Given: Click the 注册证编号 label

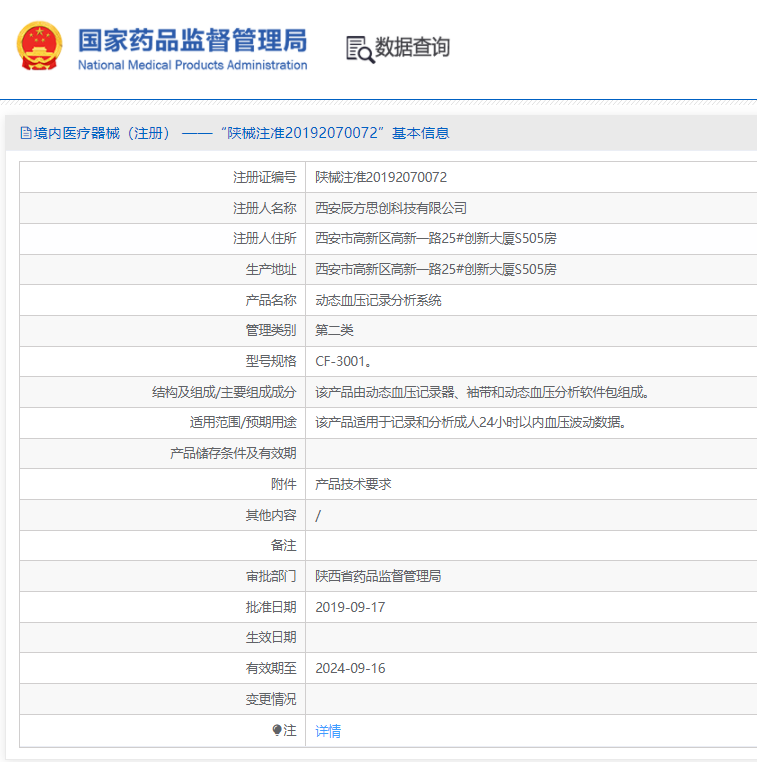Looking at the screenshot, I should (x=264, y=177).
